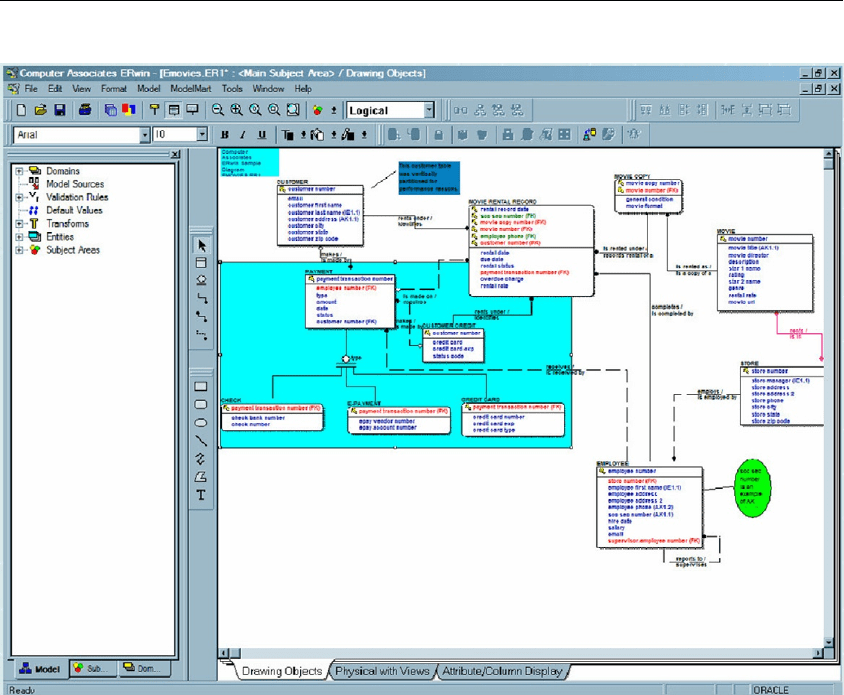This screenshot has height=695, width=844.
Task: Switch to entity display level
Action: coord(154,110)
